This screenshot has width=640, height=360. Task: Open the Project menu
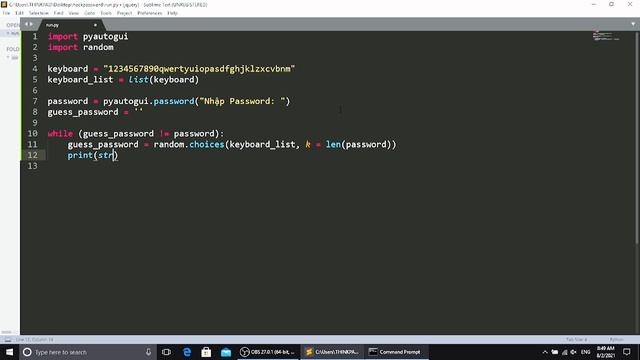124,13
